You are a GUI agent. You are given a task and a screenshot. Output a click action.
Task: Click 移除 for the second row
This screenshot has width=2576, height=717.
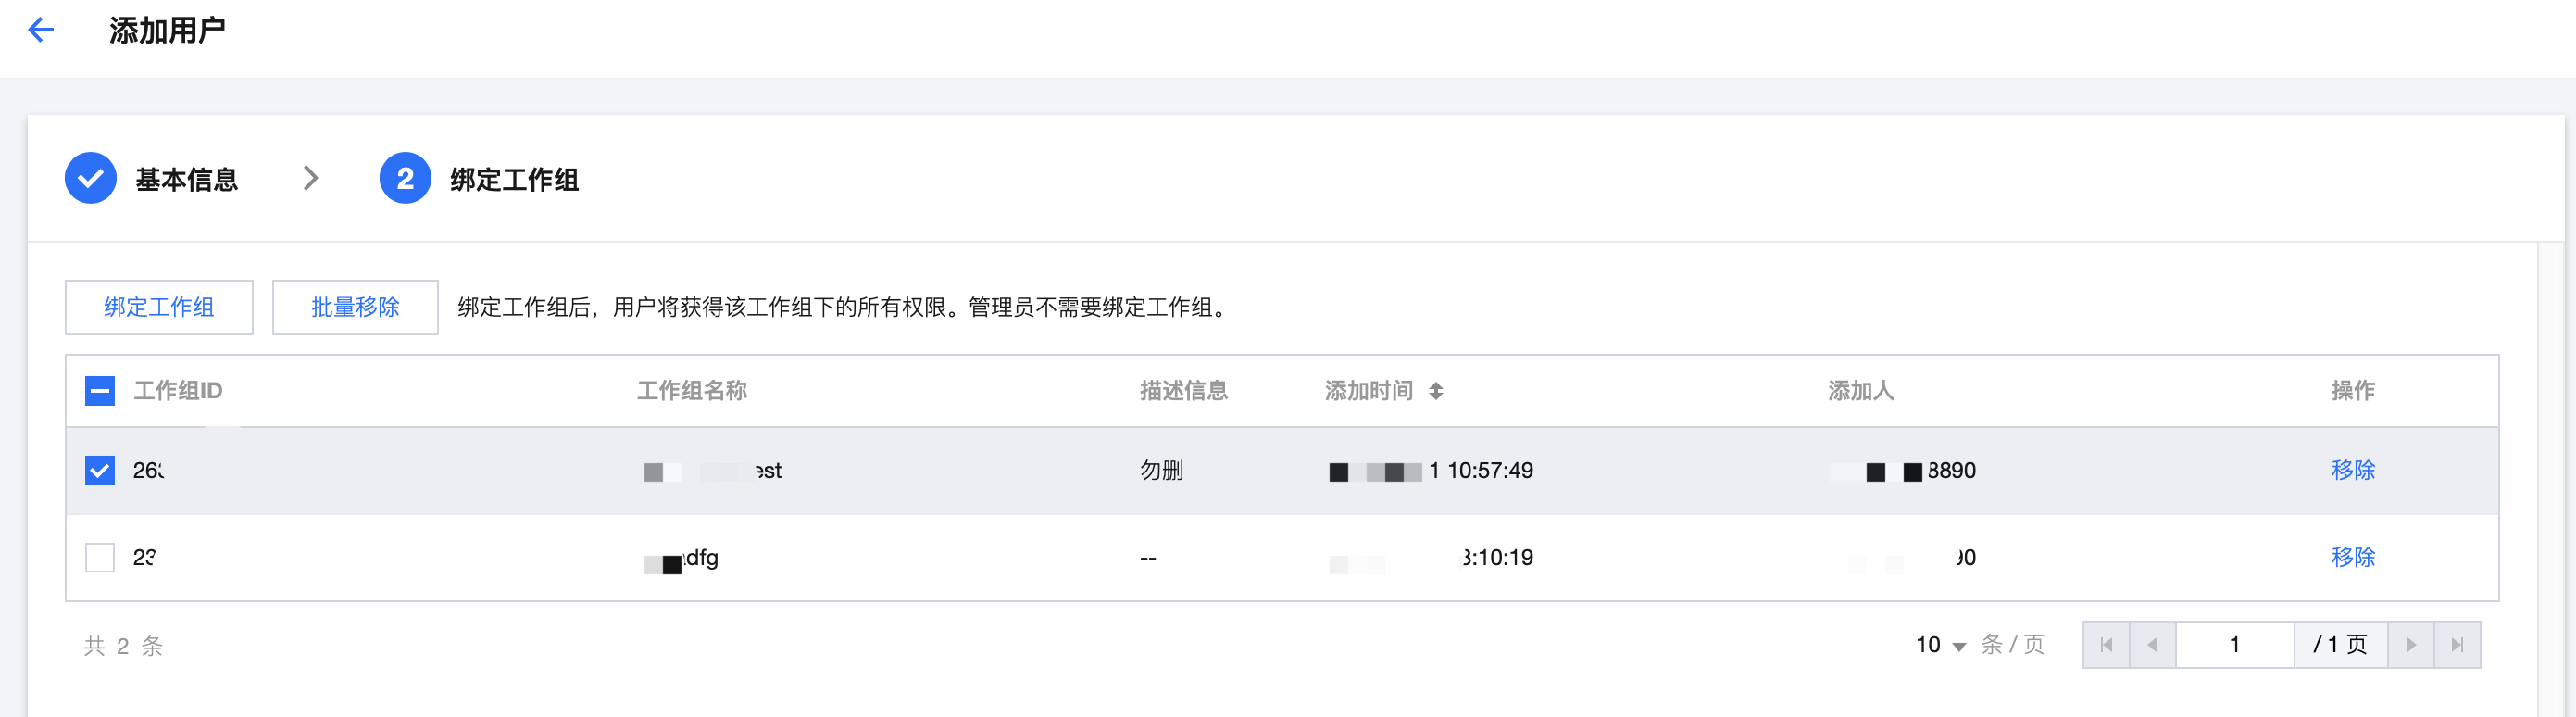[2352, 557]
